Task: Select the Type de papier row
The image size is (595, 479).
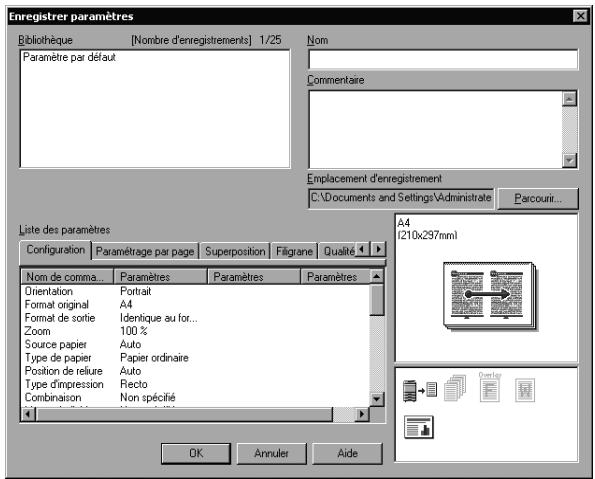Action: pyautogui.click(x=195, y=358)
